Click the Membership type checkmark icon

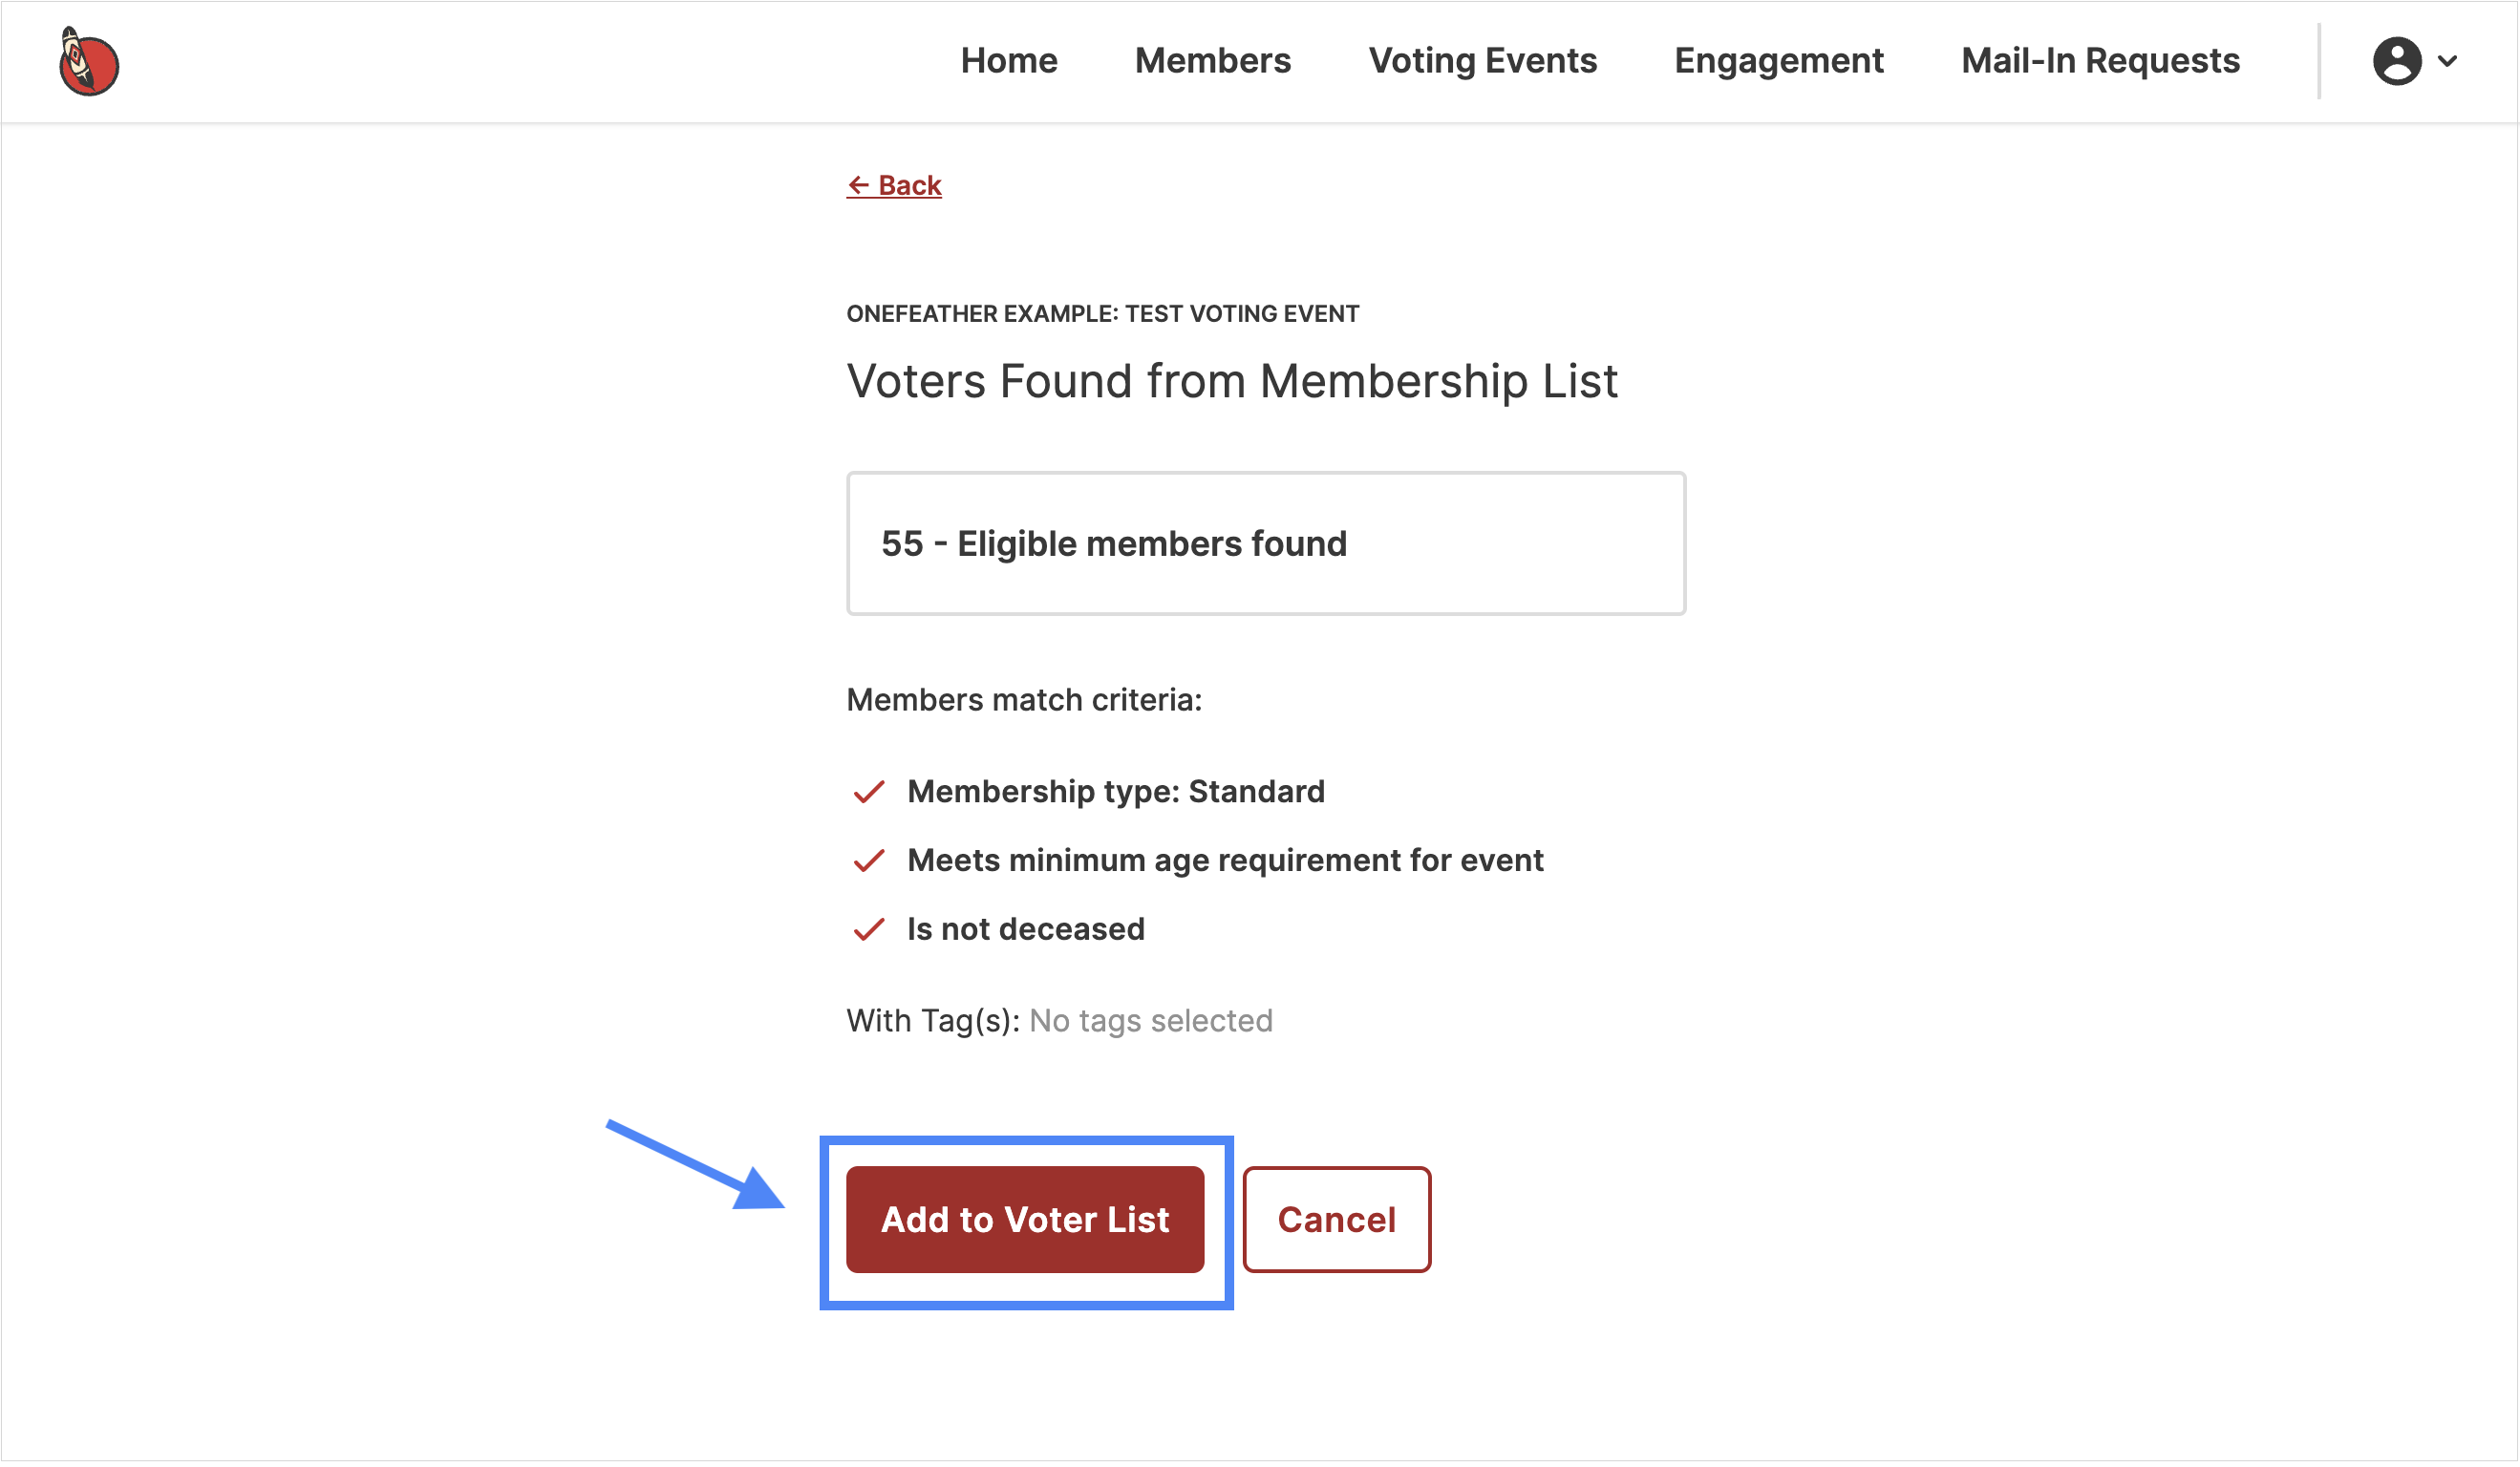[x=869, y=792]
